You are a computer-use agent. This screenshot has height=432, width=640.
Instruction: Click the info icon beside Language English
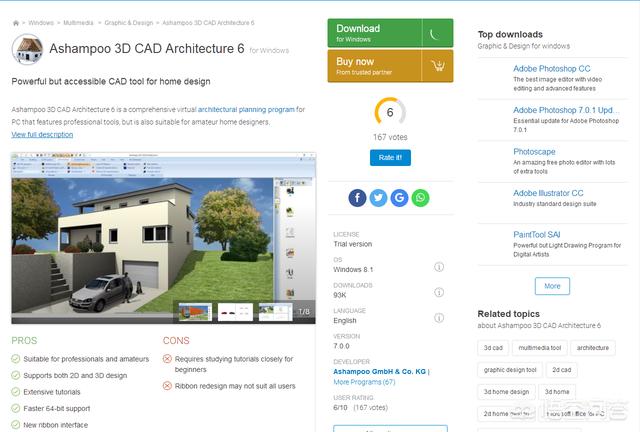pos(439,318)
